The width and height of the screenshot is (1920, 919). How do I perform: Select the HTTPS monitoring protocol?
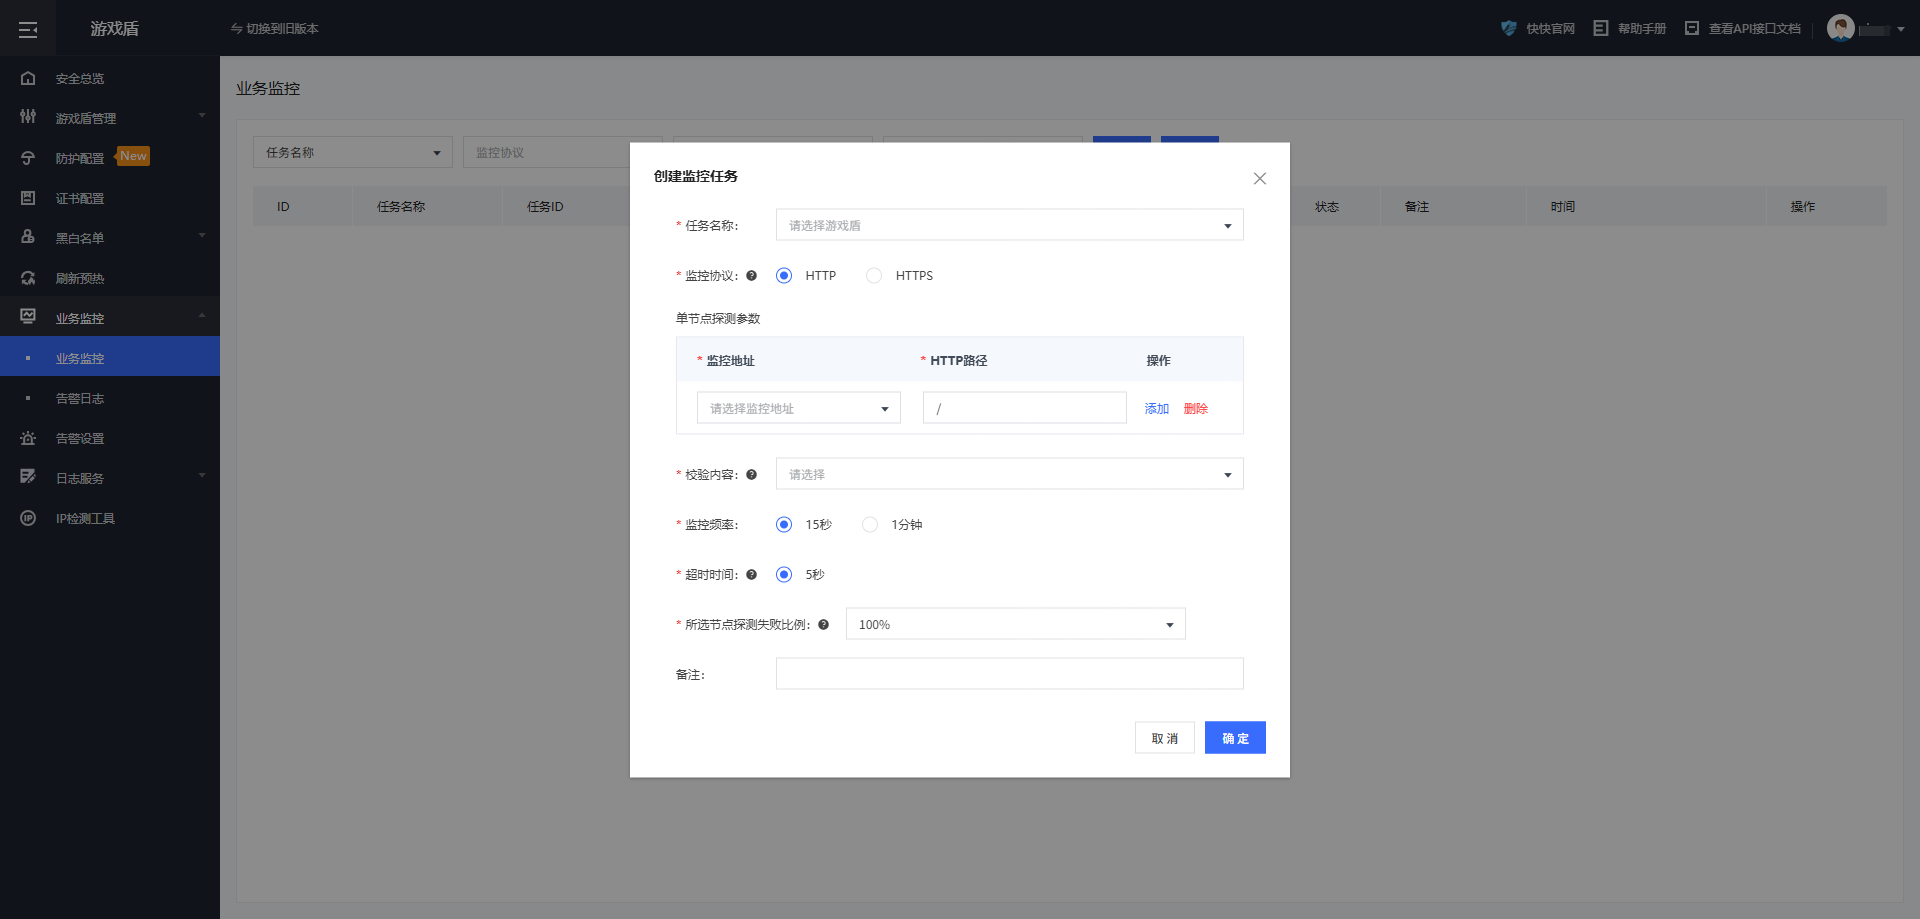pos(874,275)
